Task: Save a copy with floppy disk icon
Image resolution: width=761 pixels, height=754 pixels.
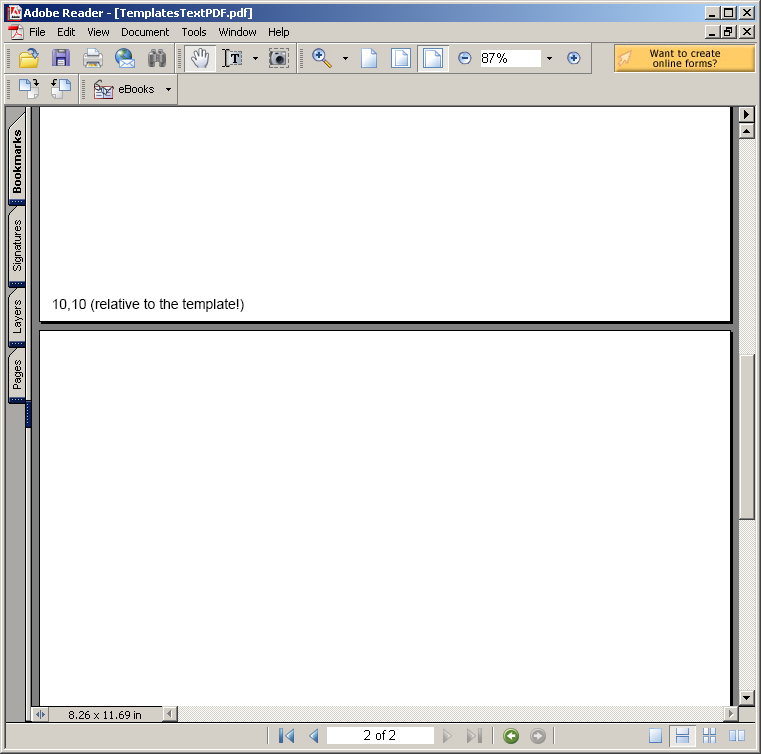Action: click(x=61, y=58)
